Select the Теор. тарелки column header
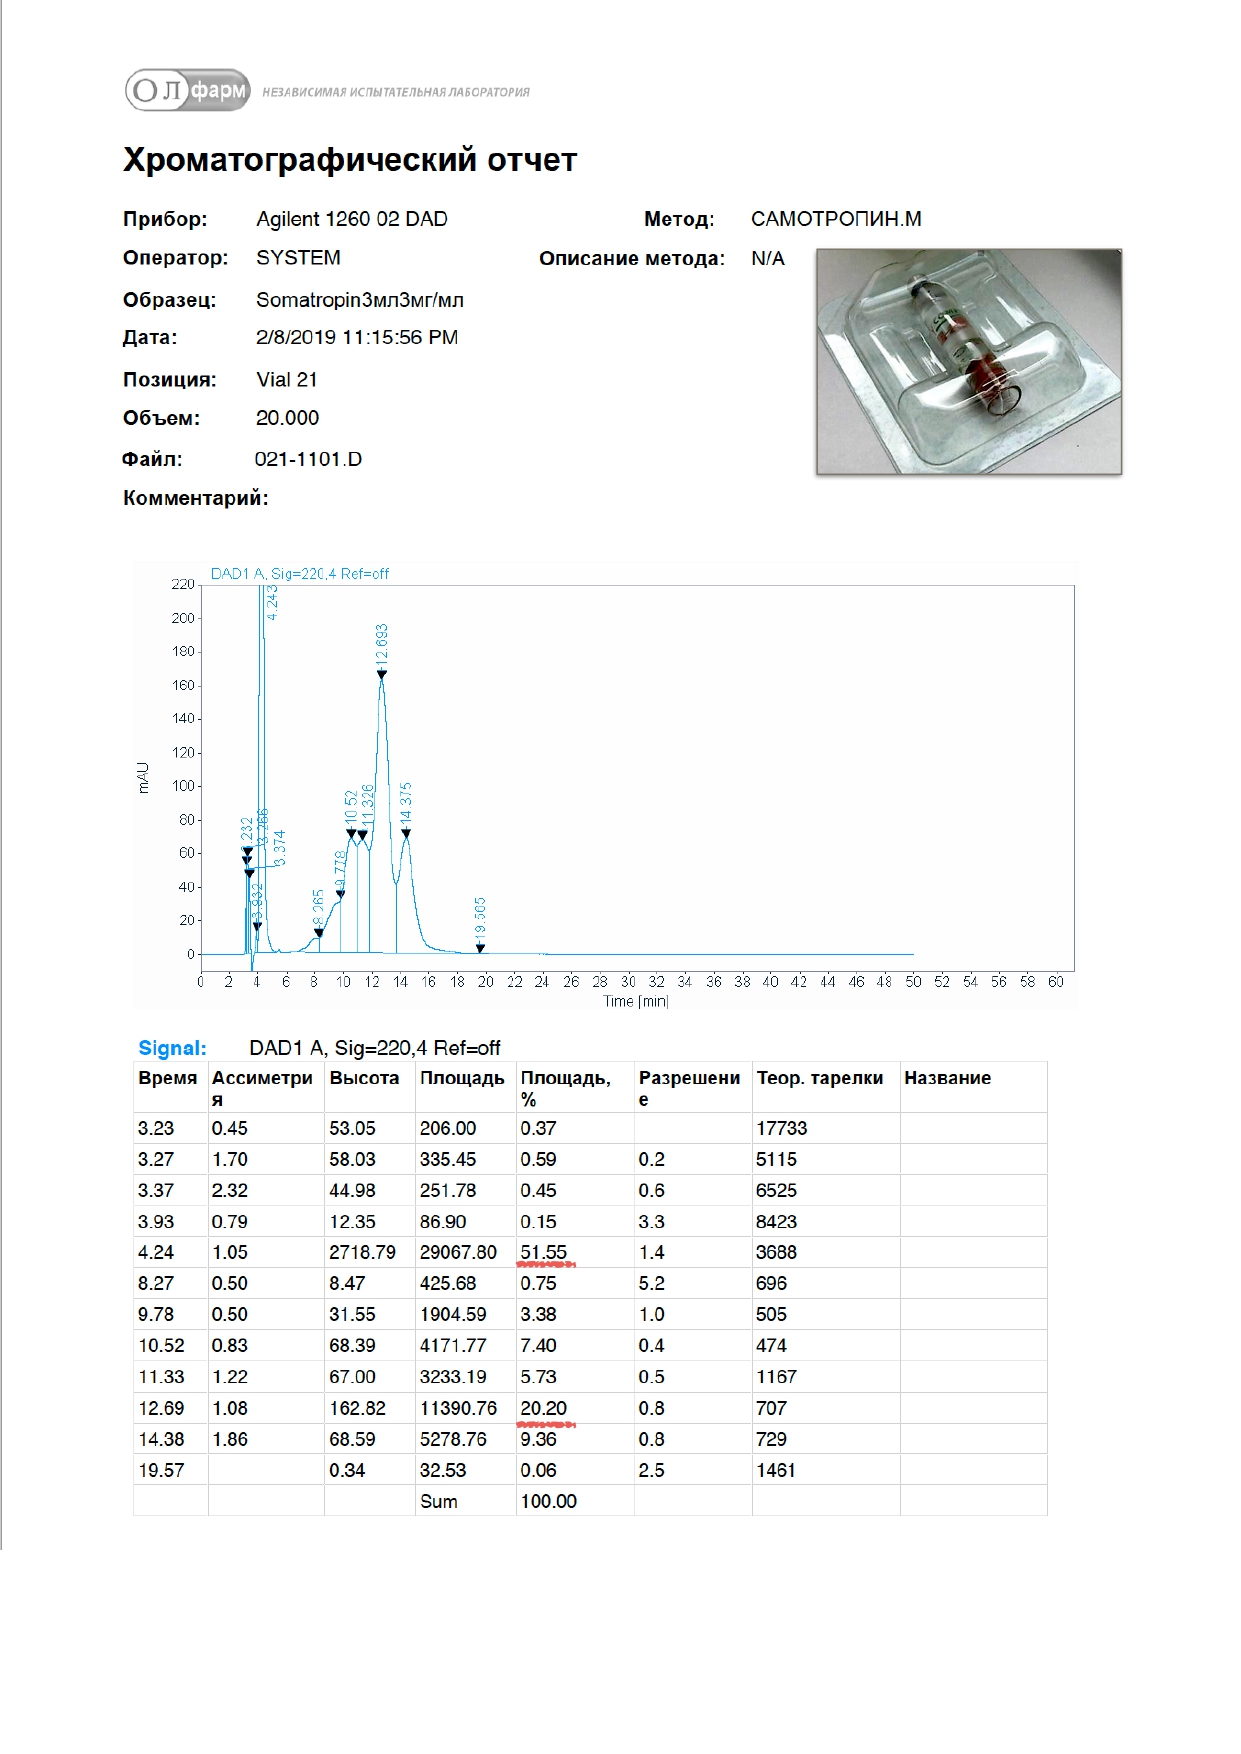The width and height of the screenshot is (1241, 1754). (819, 1078)
